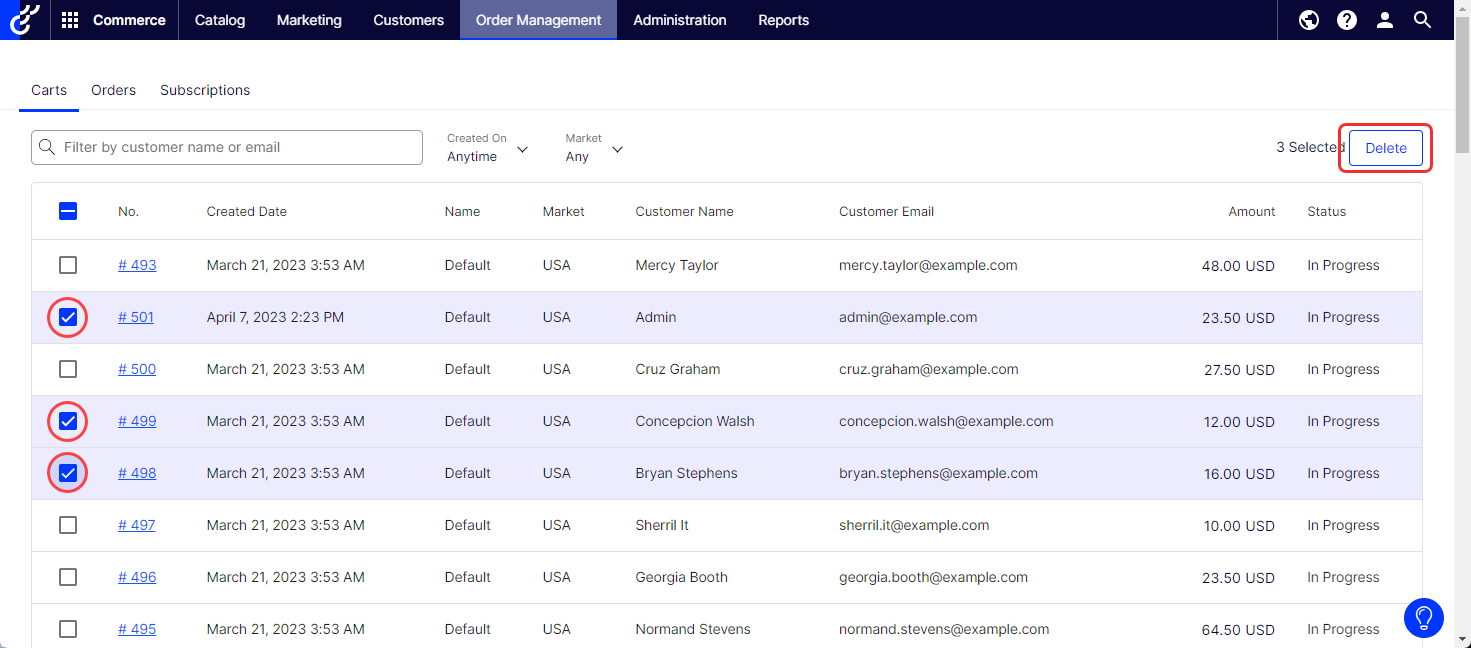Screen dimensions: 1471x648
Task: Click the amount 48.00 USD
Action: [x=1238, y=266]
